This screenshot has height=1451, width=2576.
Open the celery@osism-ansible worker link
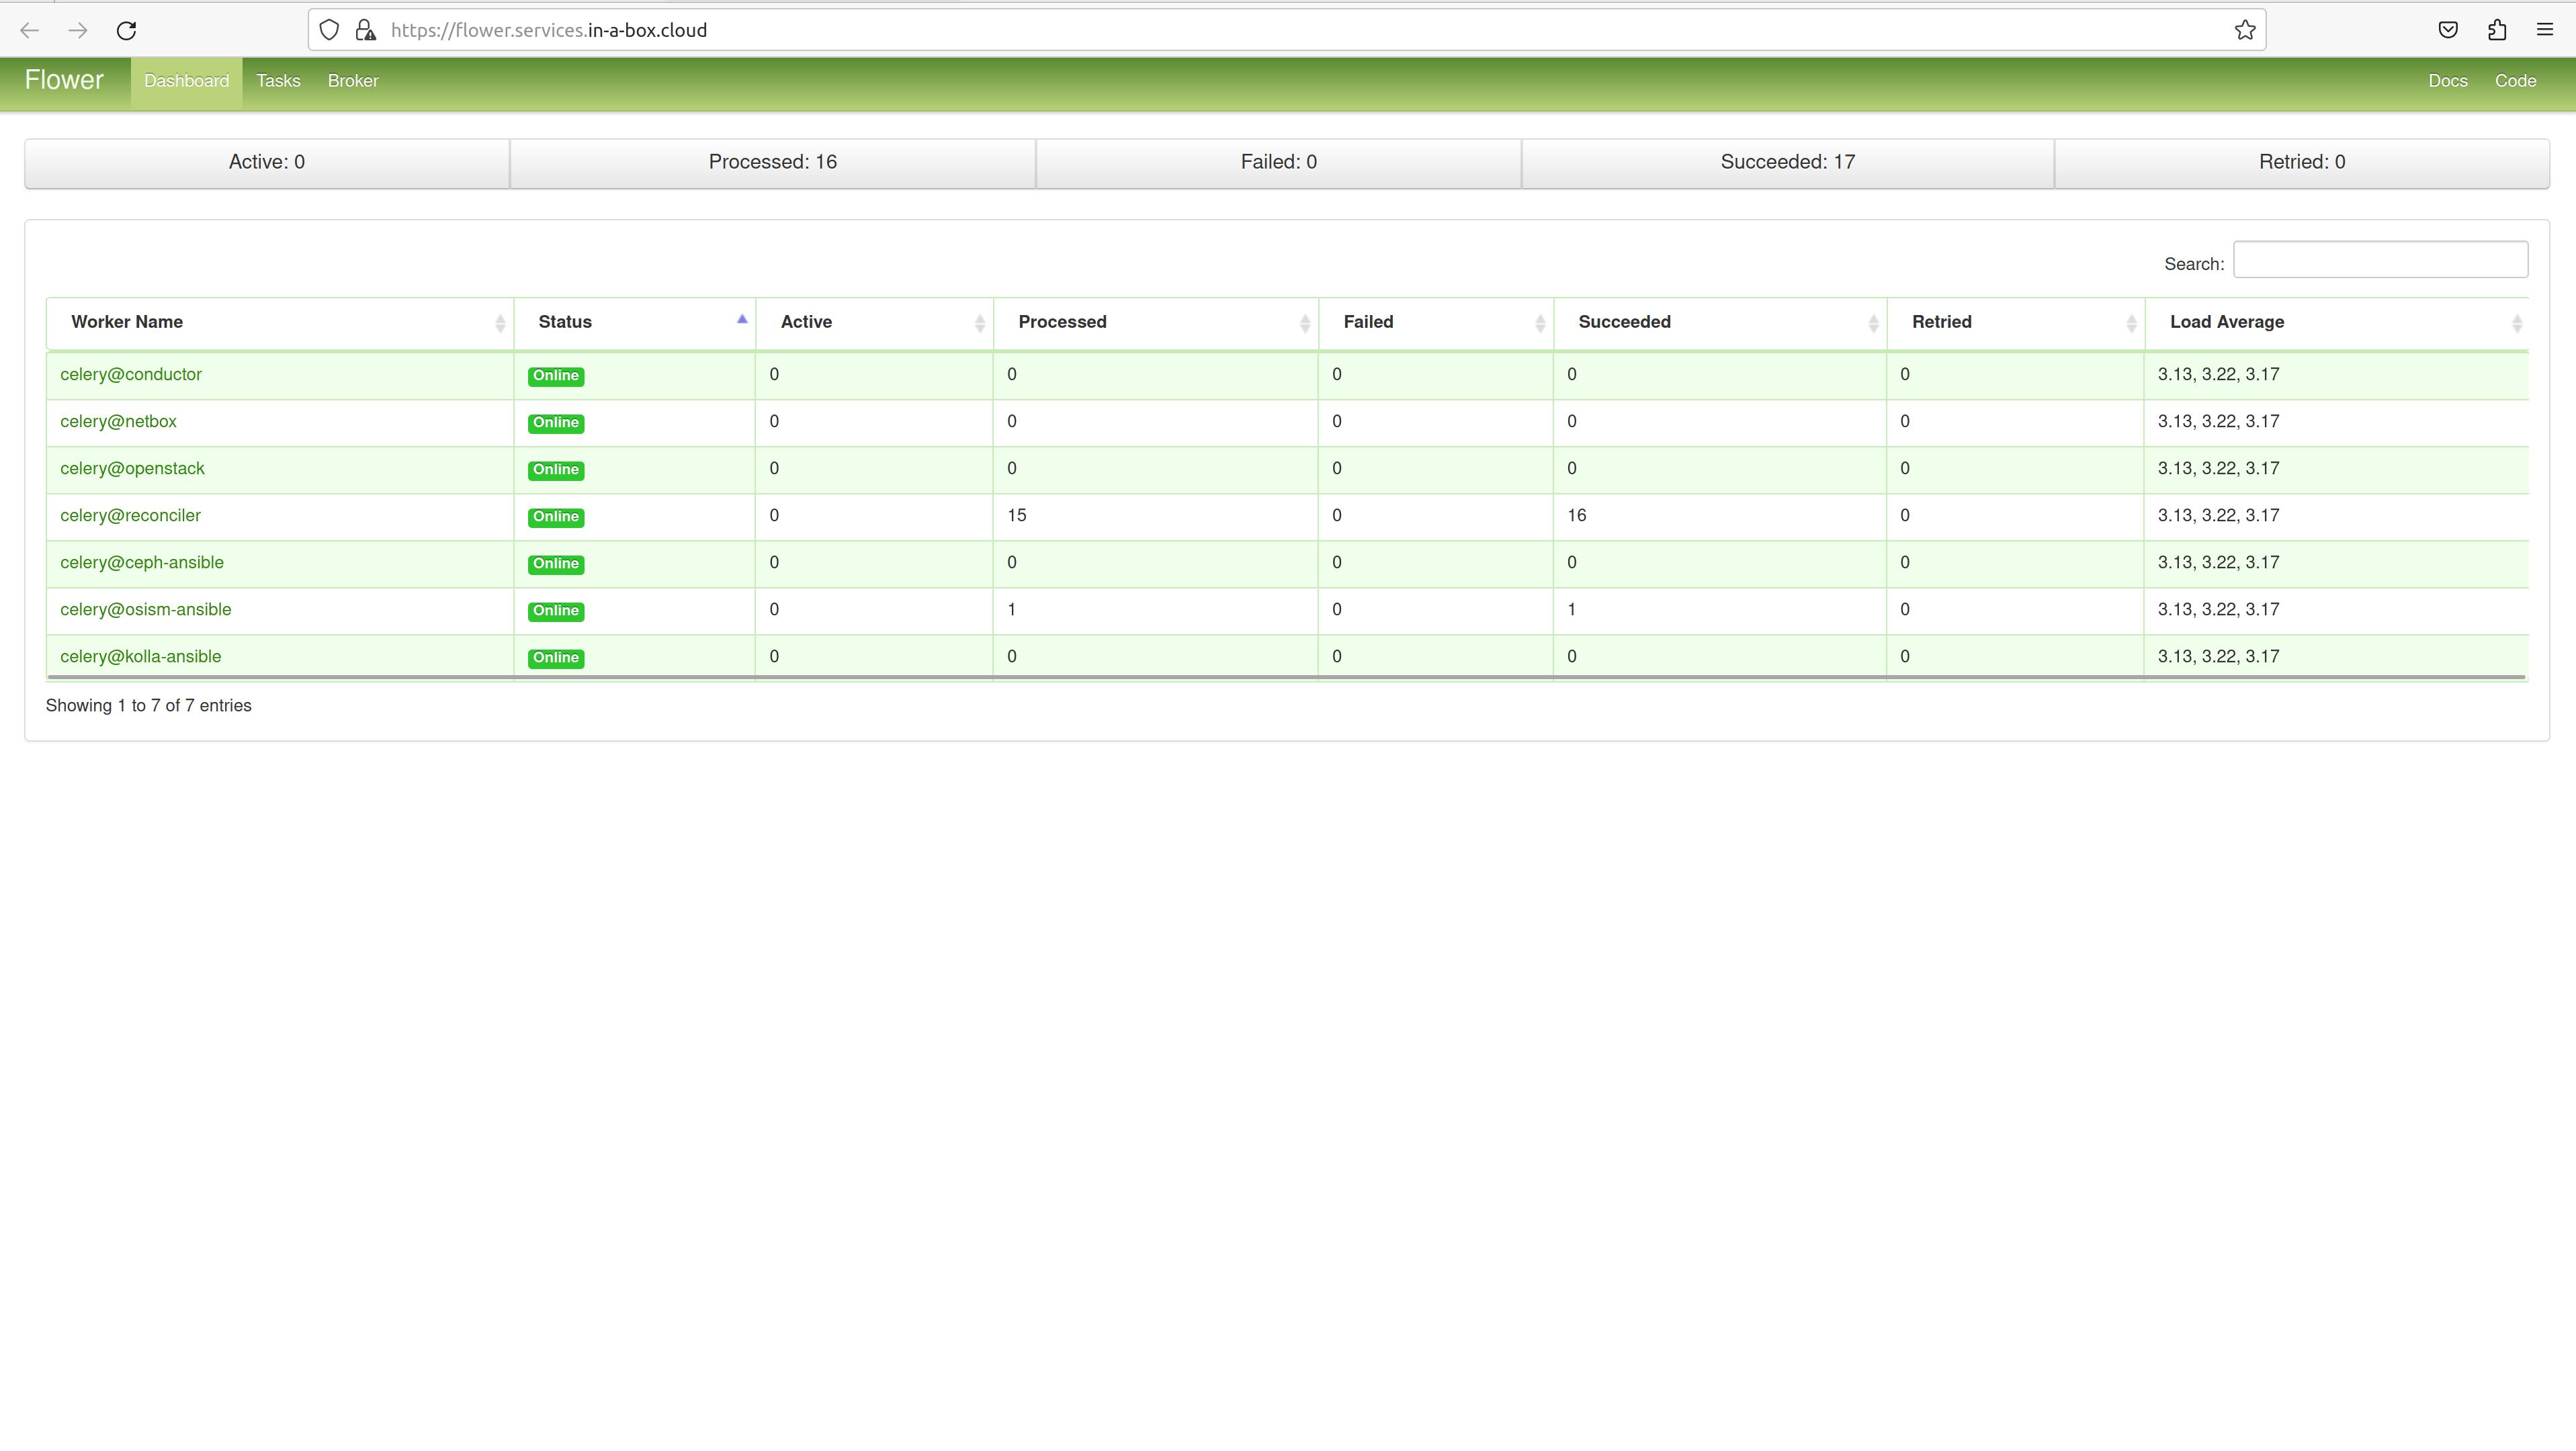click(x=145, y=610)
